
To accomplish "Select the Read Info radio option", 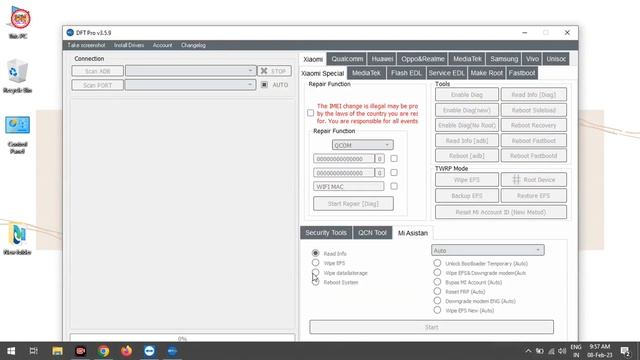I will tap(316, 253).
